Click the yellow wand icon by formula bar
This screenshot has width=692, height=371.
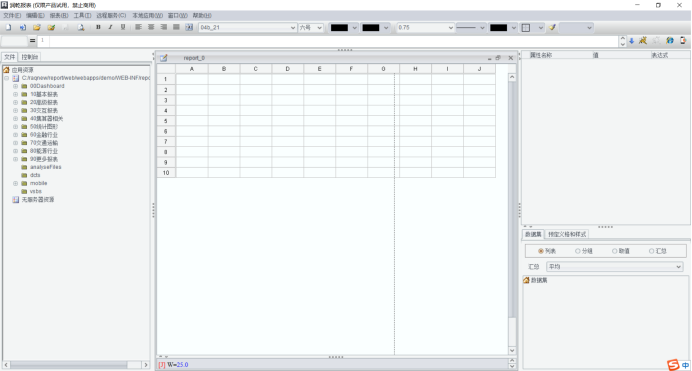point(643,41)
